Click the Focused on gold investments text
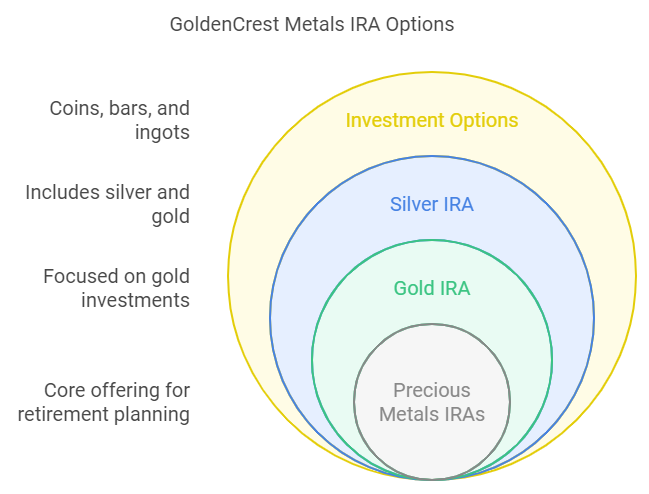649x494 pixels. tap(117, 288)
